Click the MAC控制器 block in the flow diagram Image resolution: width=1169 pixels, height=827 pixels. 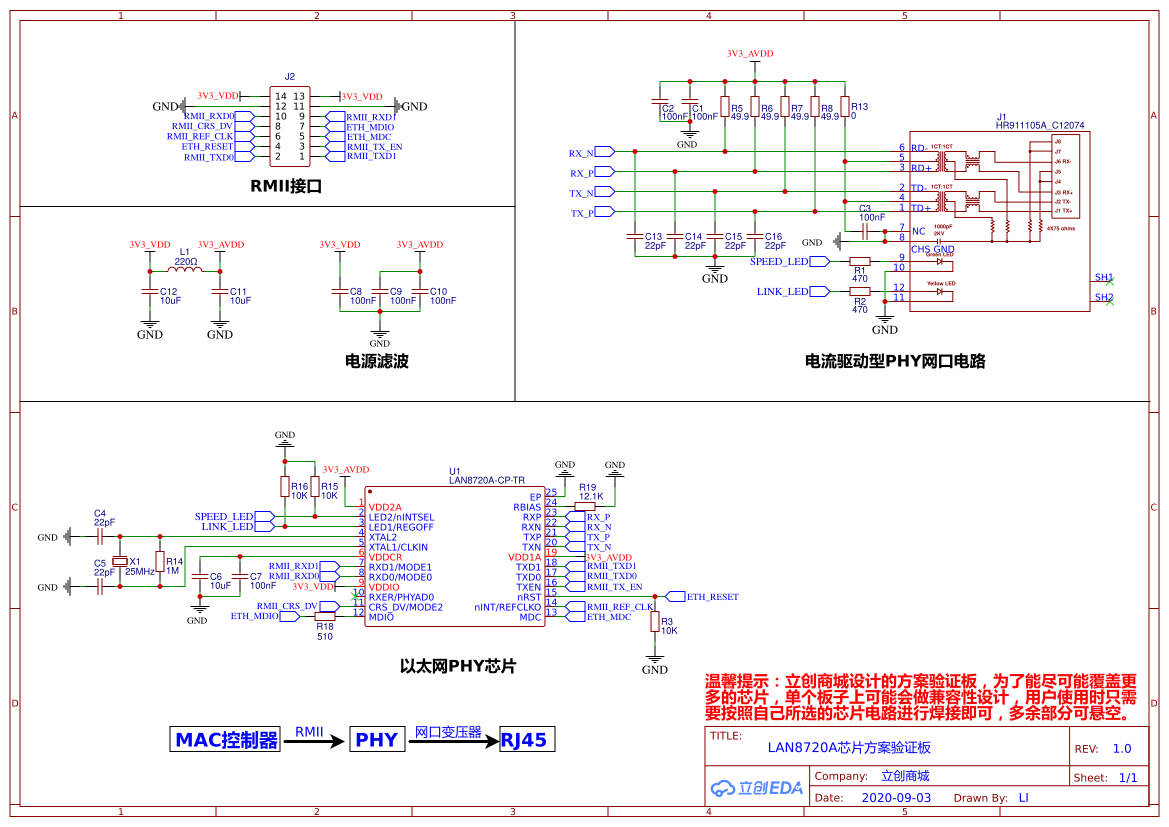225,739
